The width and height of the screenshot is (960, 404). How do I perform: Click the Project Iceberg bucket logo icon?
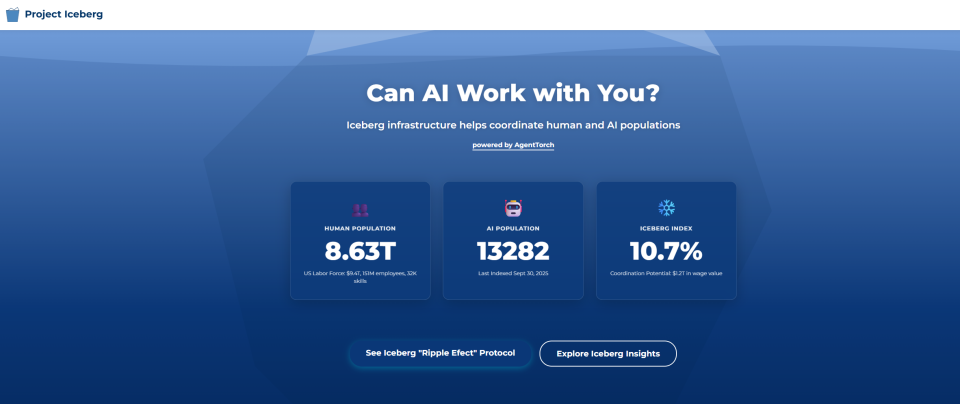(x=13, y=15)
